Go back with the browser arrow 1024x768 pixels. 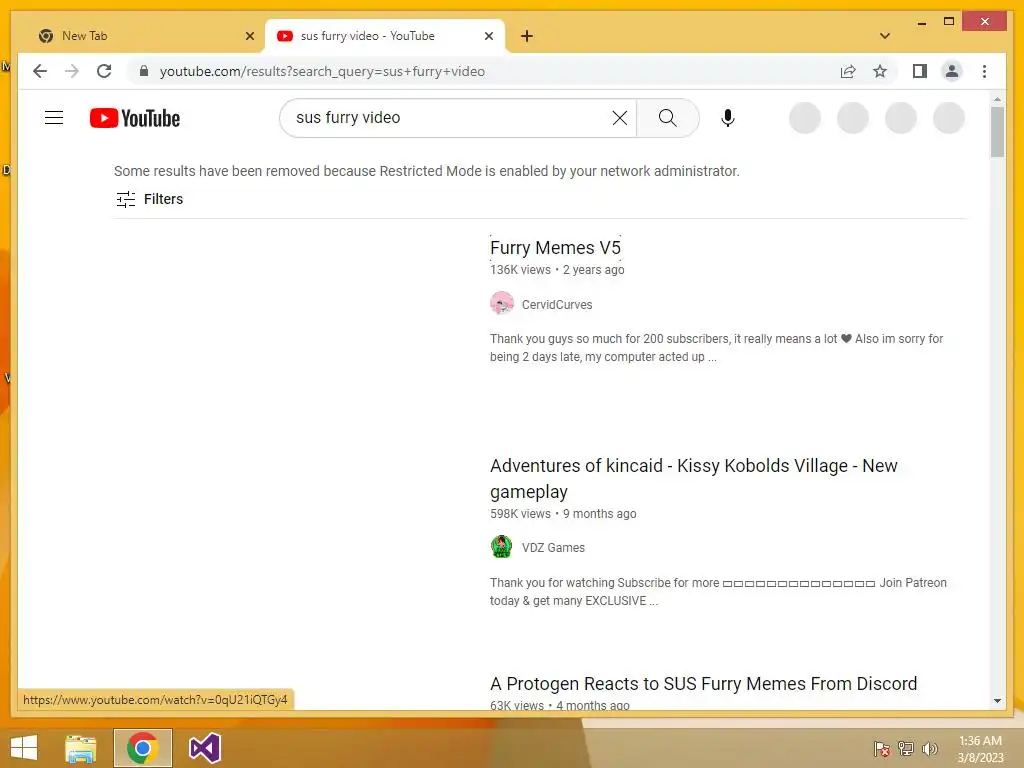40,71
